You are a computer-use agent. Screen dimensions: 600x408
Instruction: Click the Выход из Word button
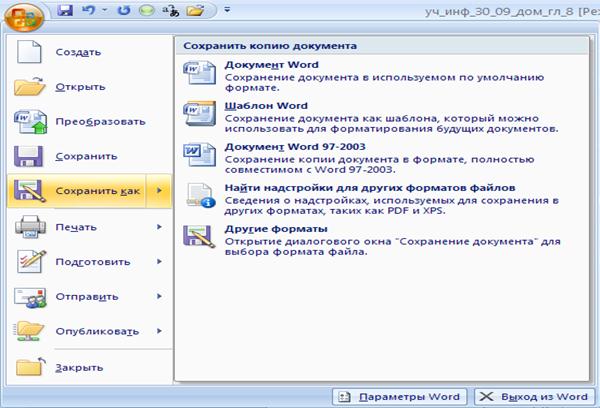click(x=534, y=397)
